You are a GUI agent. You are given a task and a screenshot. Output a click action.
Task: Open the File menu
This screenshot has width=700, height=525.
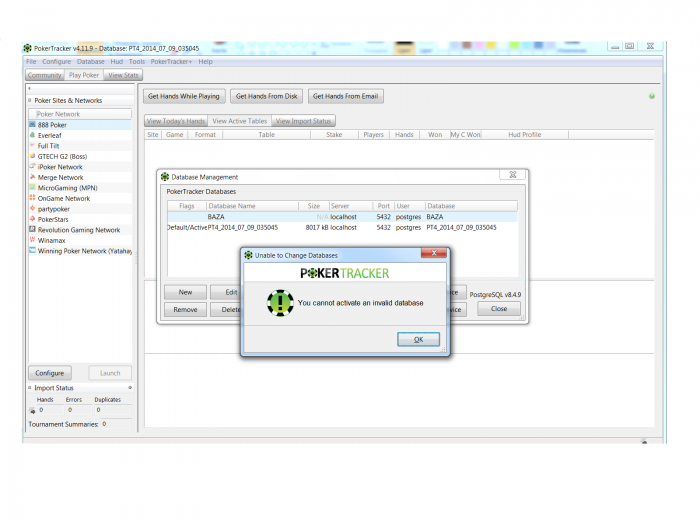coord(31,62)
